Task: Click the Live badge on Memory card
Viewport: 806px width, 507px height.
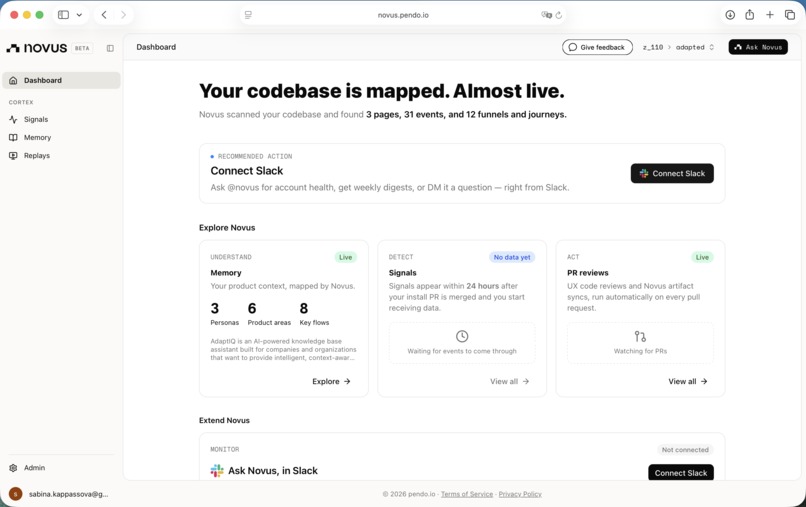Action: (345, 257)
